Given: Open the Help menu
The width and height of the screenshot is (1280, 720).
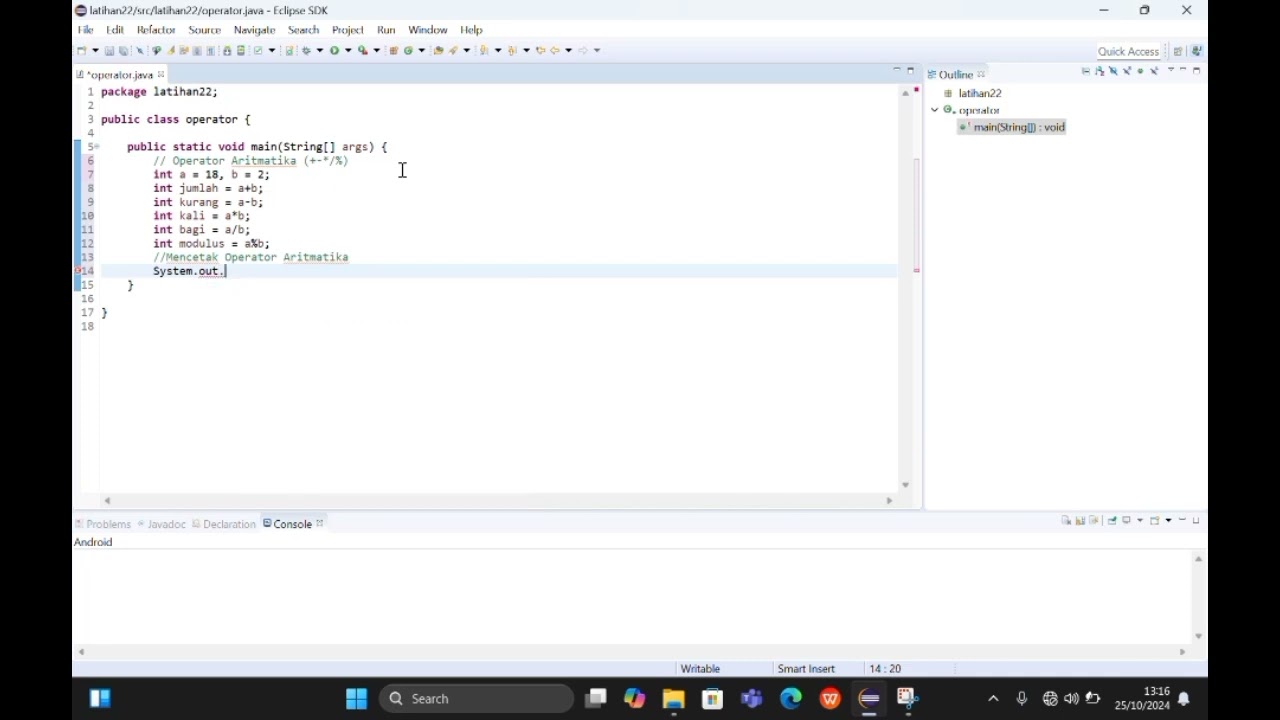Looking at the screenshot, I should [x=471, y=30].
